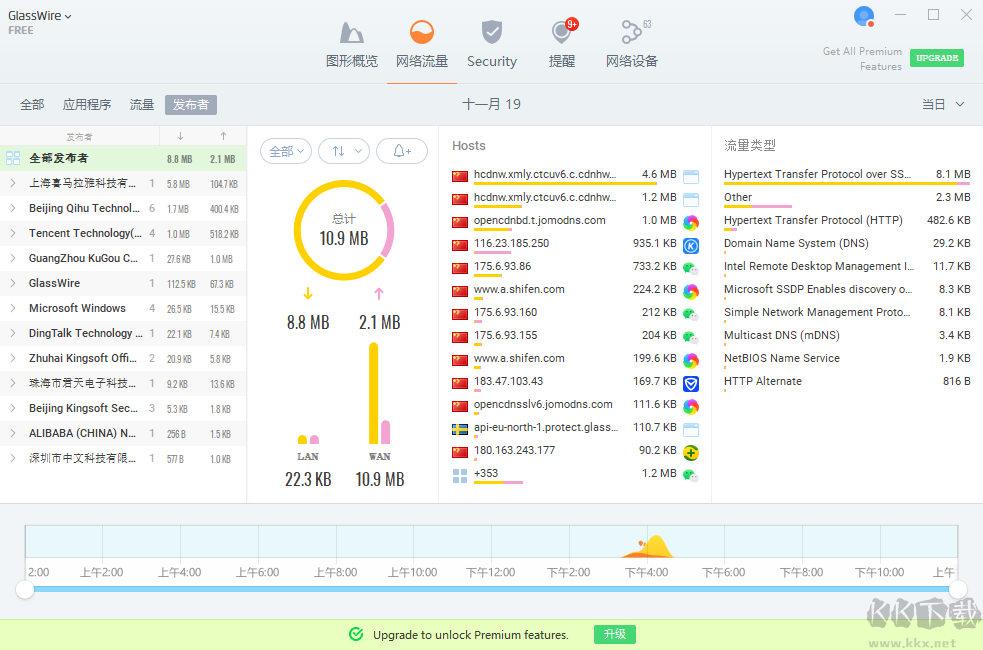Click the shield icon beside 183.47.103.43
983x650 pixels.
pyautogui.click(x=690, y=383)
